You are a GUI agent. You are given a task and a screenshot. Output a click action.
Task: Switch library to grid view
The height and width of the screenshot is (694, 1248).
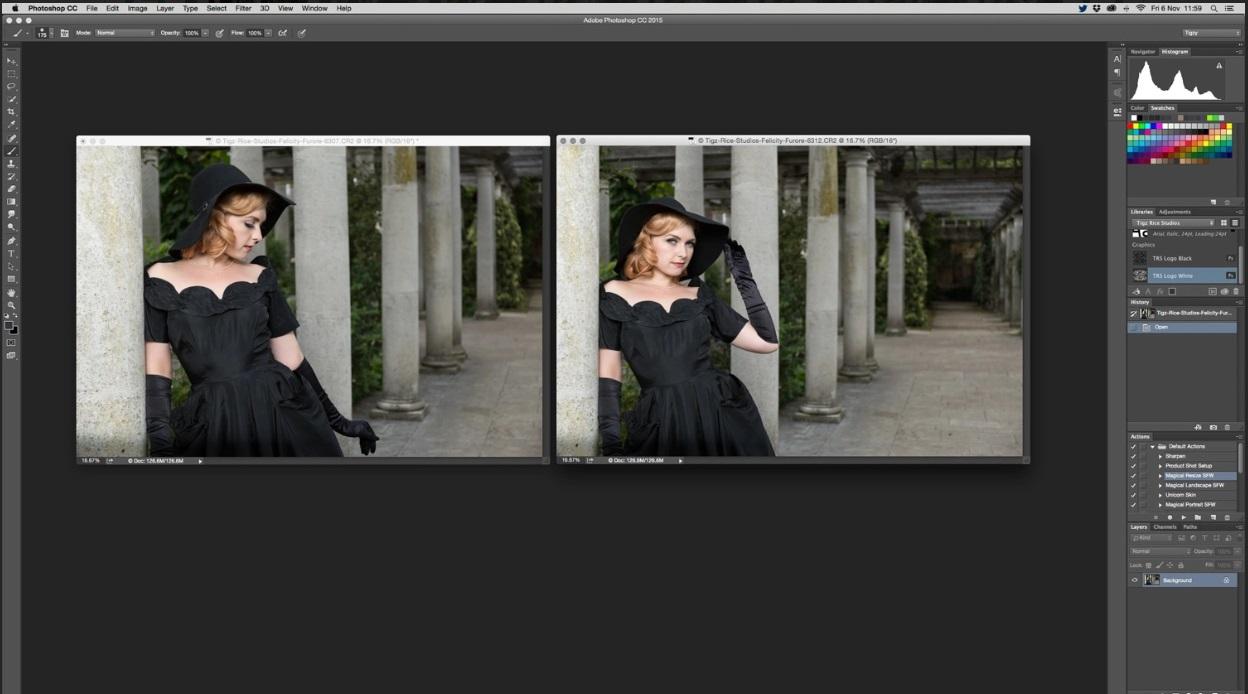click(1223, 223)
